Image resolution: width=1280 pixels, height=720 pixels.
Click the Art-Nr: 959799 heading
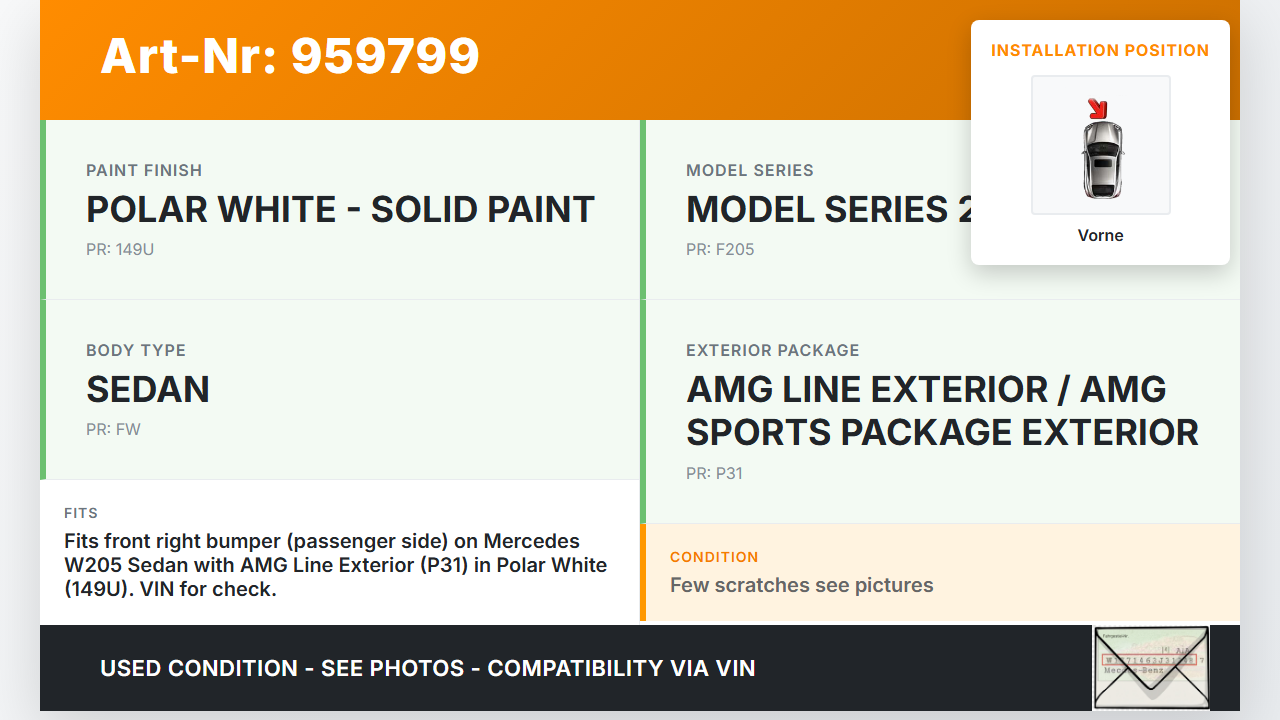point(290,56)
